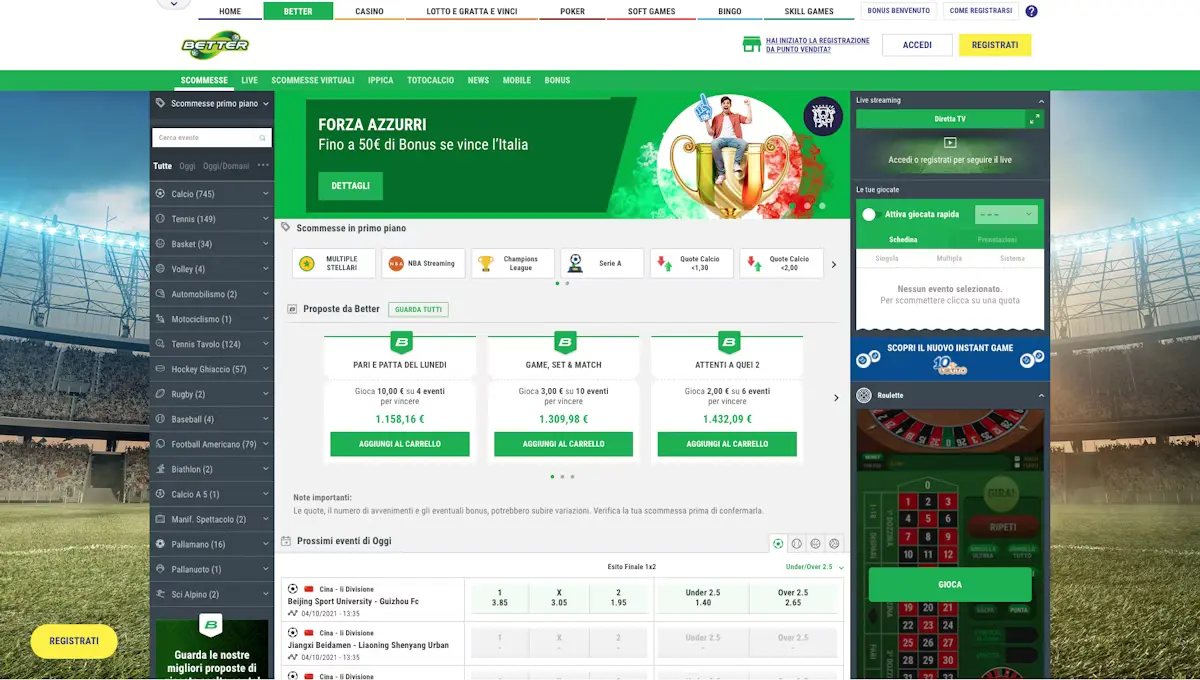The height and width of the screenshot is (680, 1200).
Task: Select the soccer ball sport filter
Action: pyautogui.click(x=778, y=544)
